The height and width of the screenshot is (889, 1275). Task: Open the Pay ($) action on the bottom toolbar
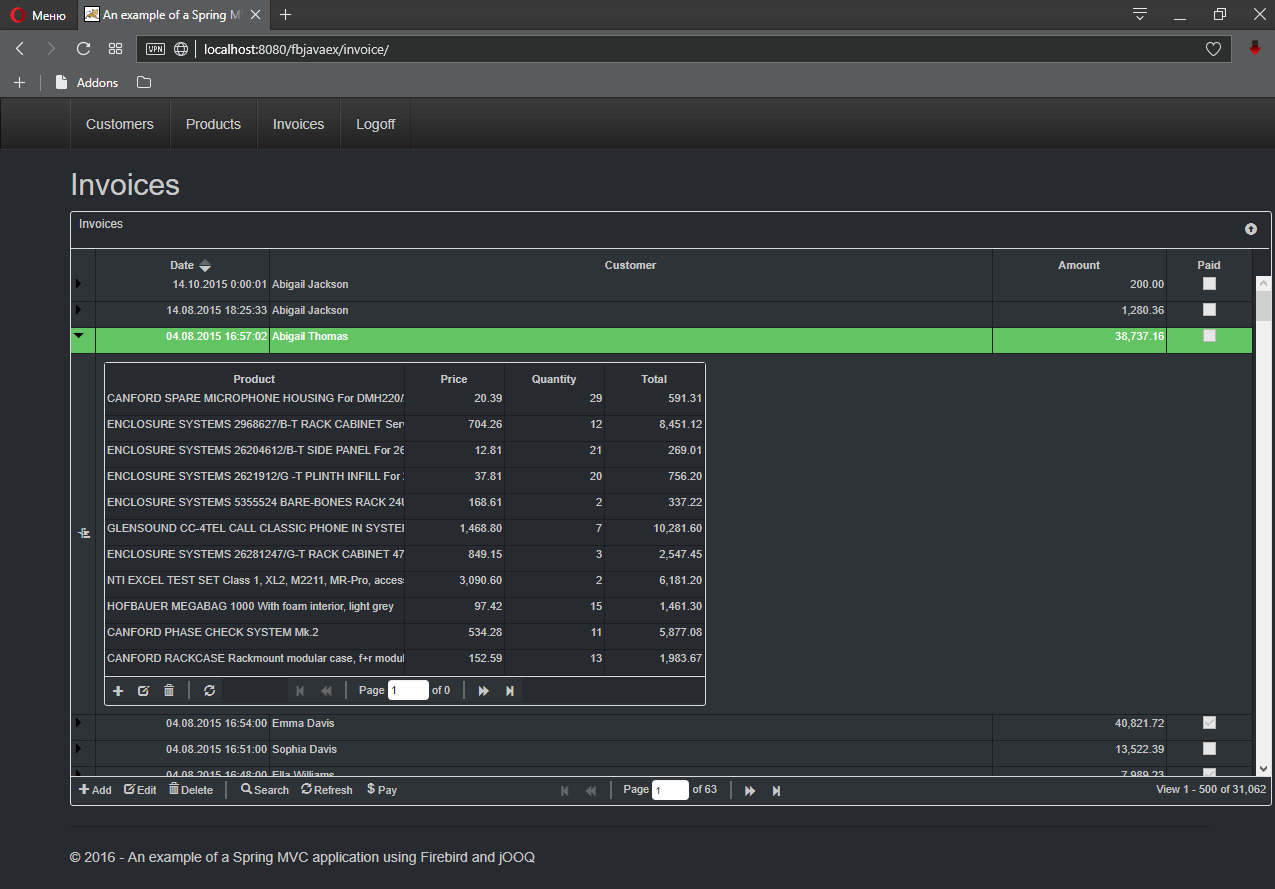tap(381, 789)
